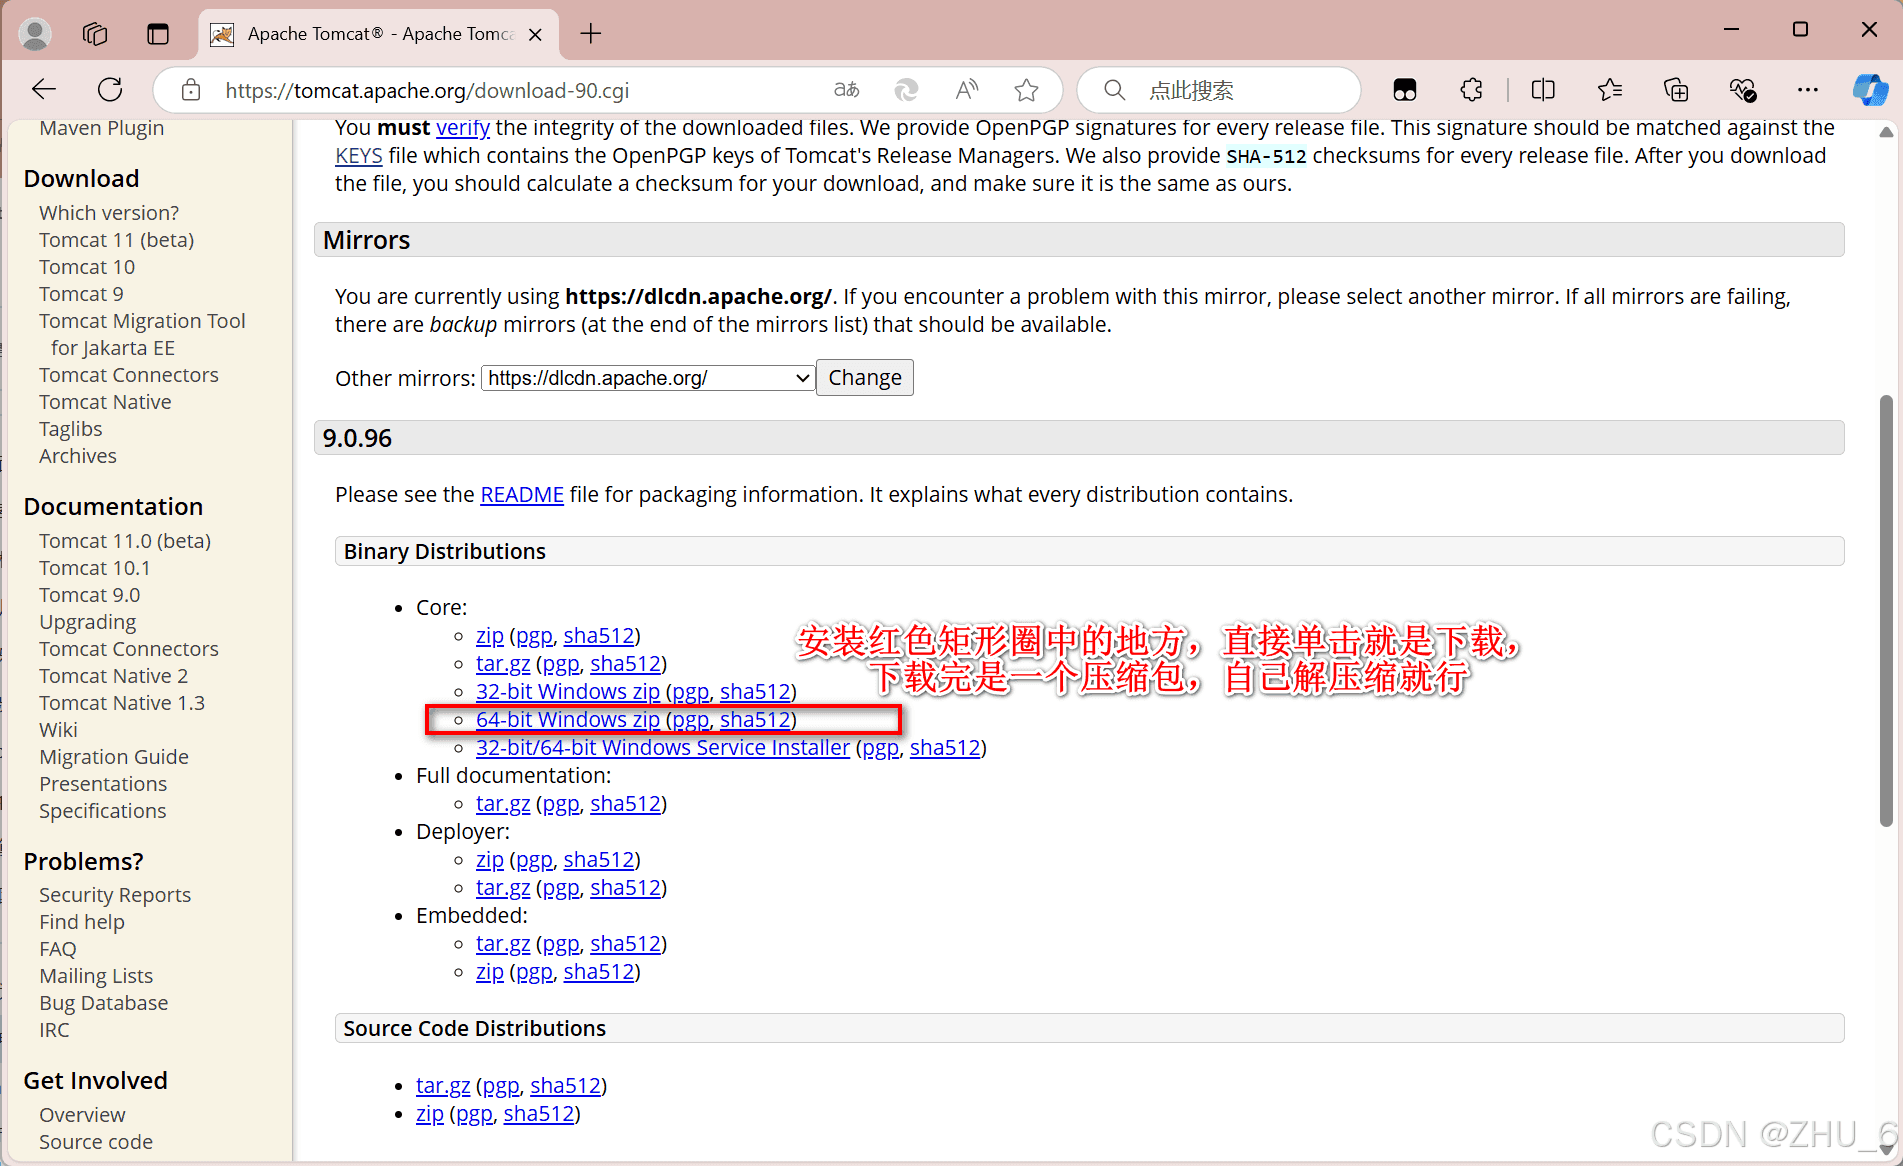Download the Embedded zip link

tap(490, 972)
